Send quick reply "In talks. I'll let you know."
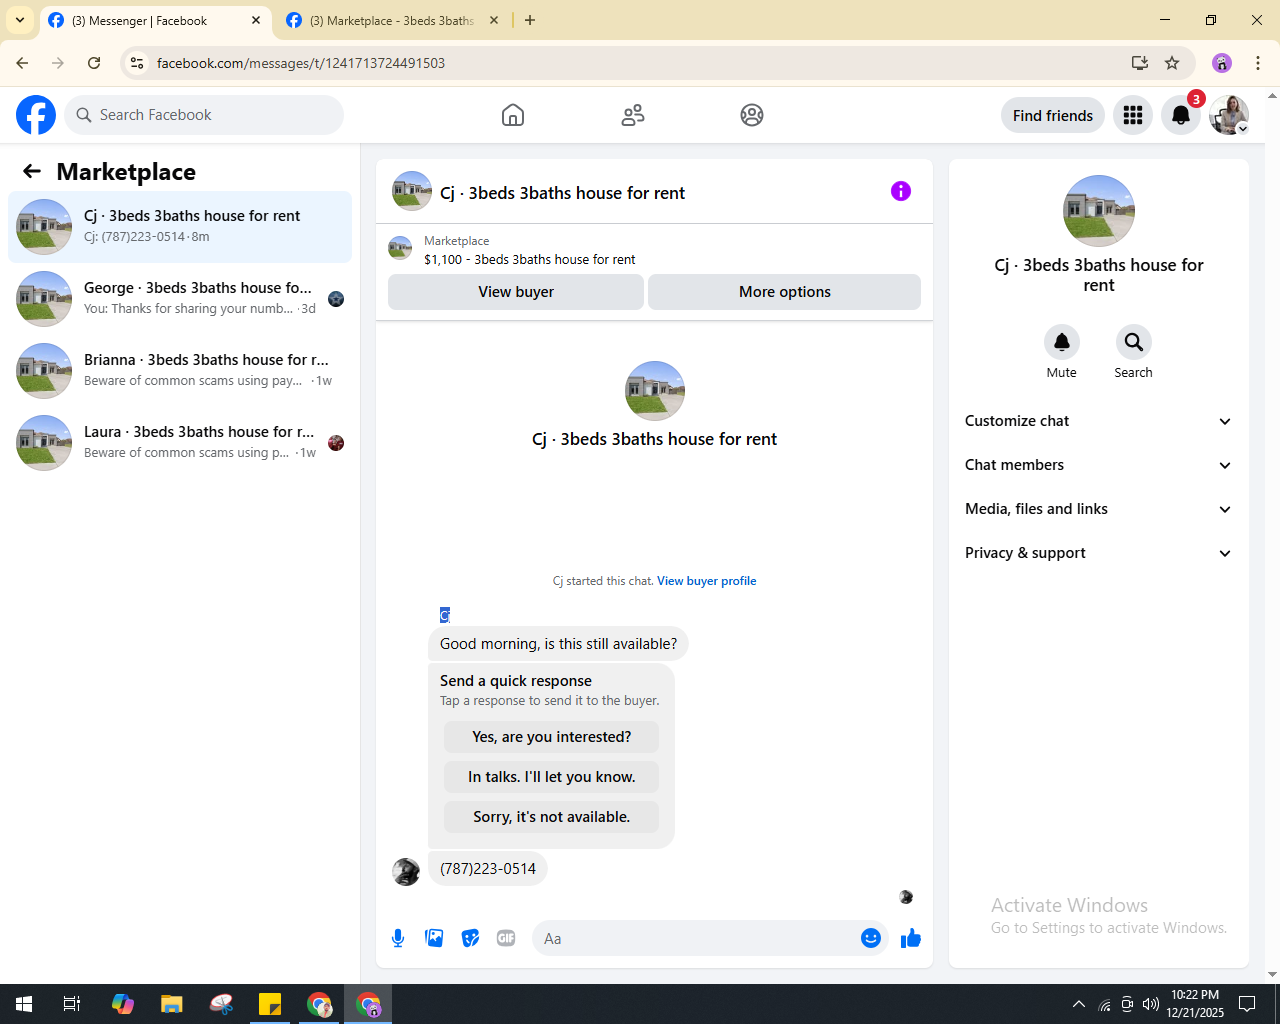This screenshot has width=1280, height=1024. click(552, 777)
